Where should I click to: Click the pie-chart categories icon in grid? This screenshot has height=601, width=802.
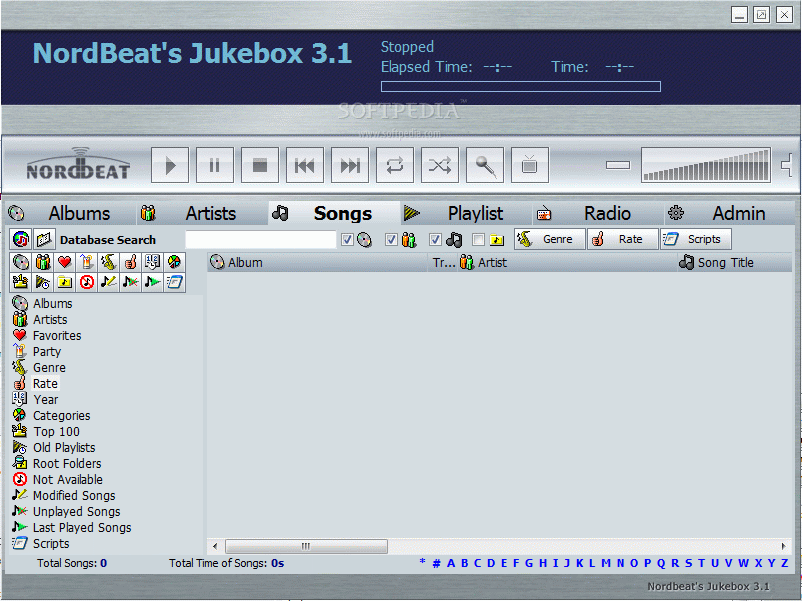pyautogui.click(x=174, y=262)
